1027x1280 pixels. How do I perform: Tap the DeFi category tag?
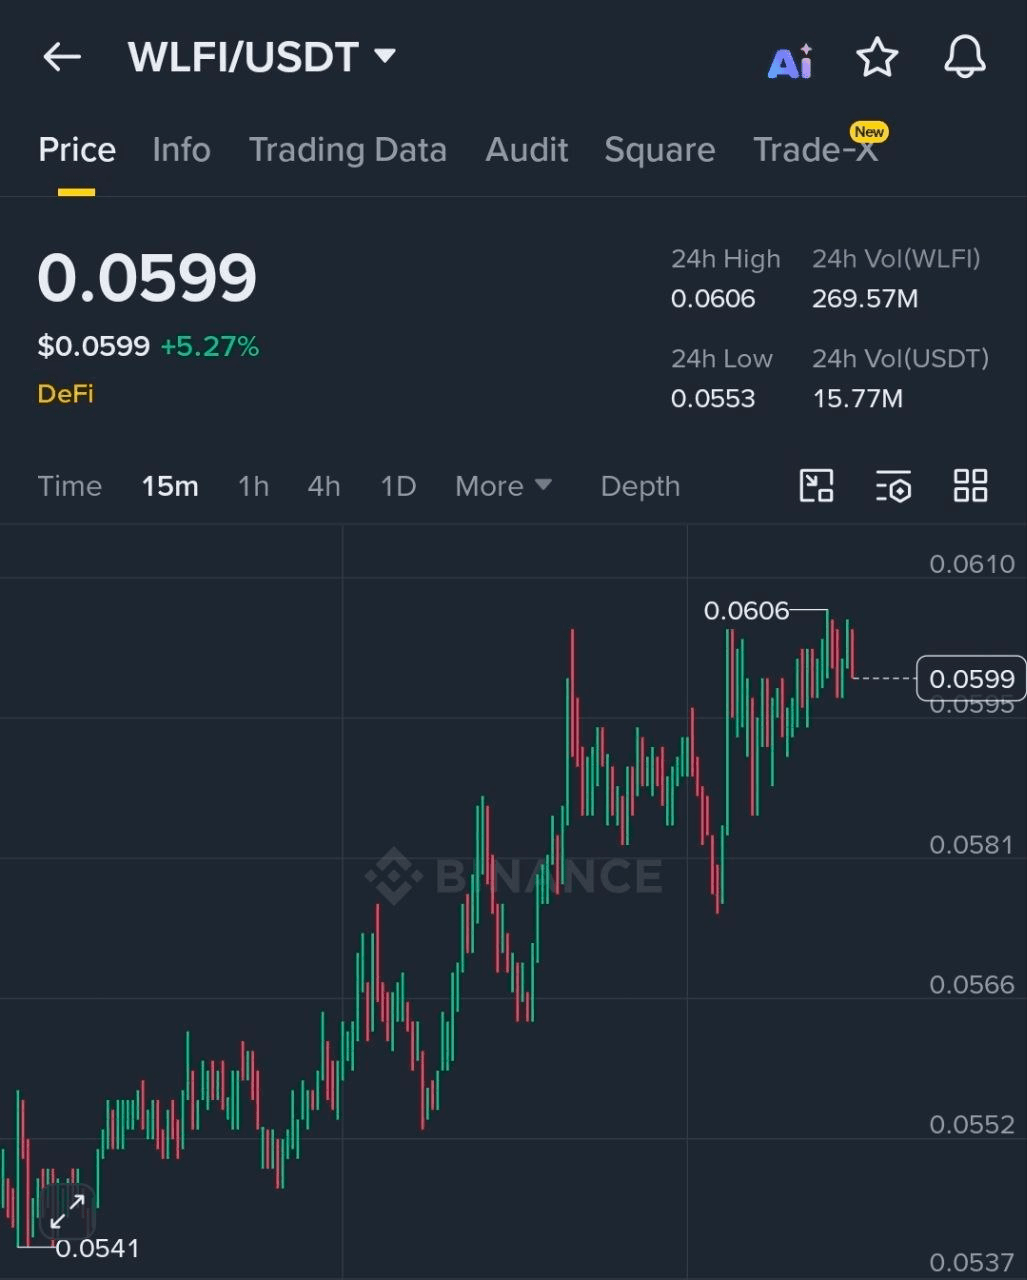(x=66, y=393)
